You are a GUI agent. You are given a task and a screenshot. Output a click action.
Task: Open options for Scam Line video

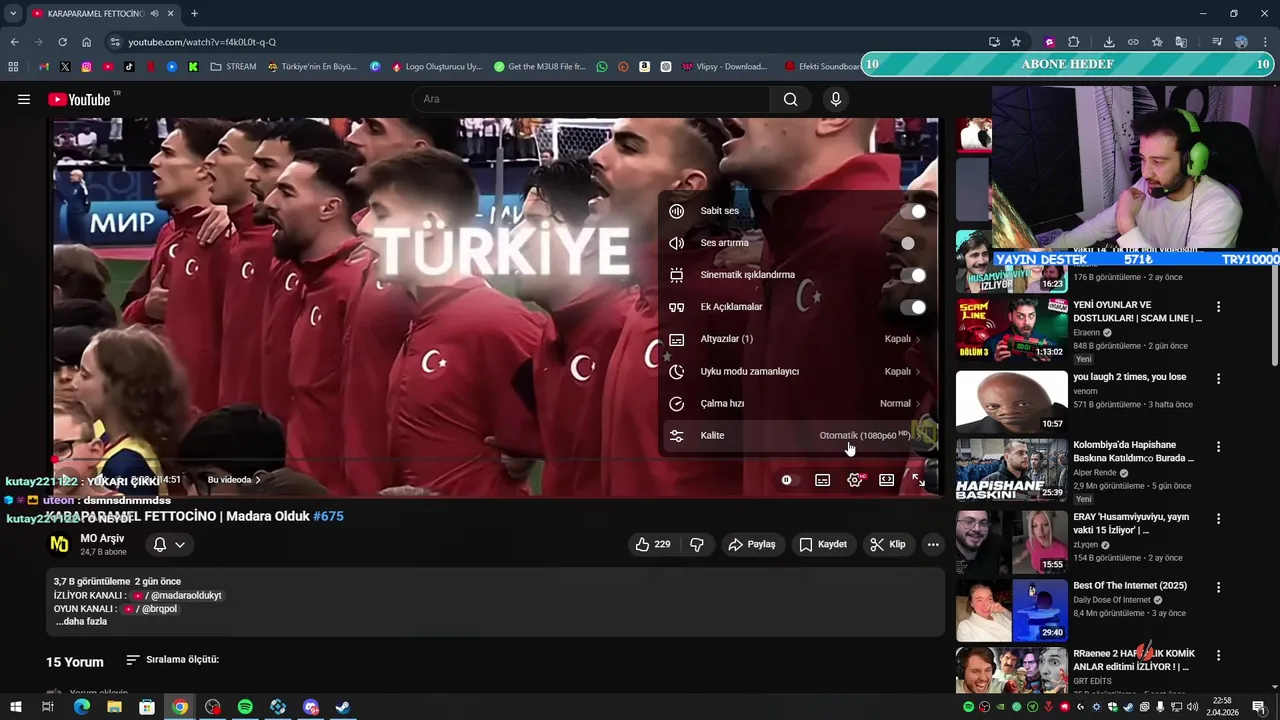click(1218, 307)
